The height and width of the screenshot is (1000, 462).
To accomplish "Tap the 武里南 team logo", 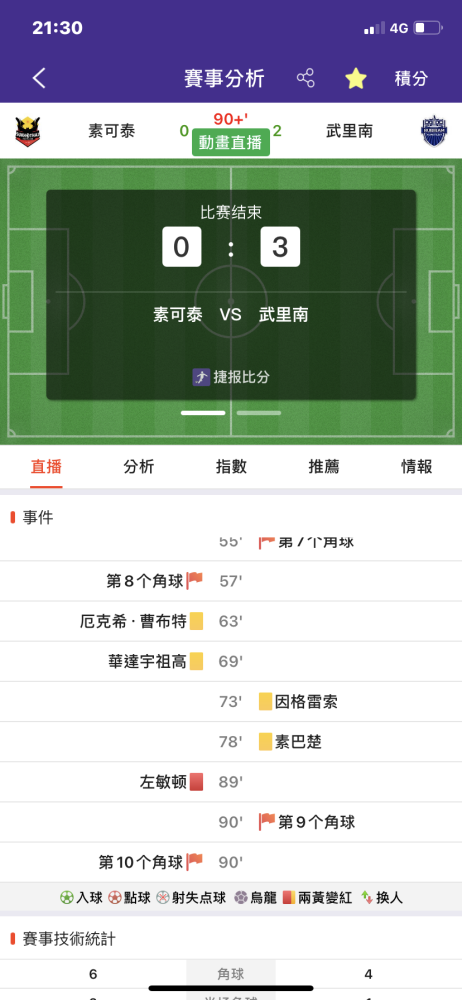I will (434, 131).
